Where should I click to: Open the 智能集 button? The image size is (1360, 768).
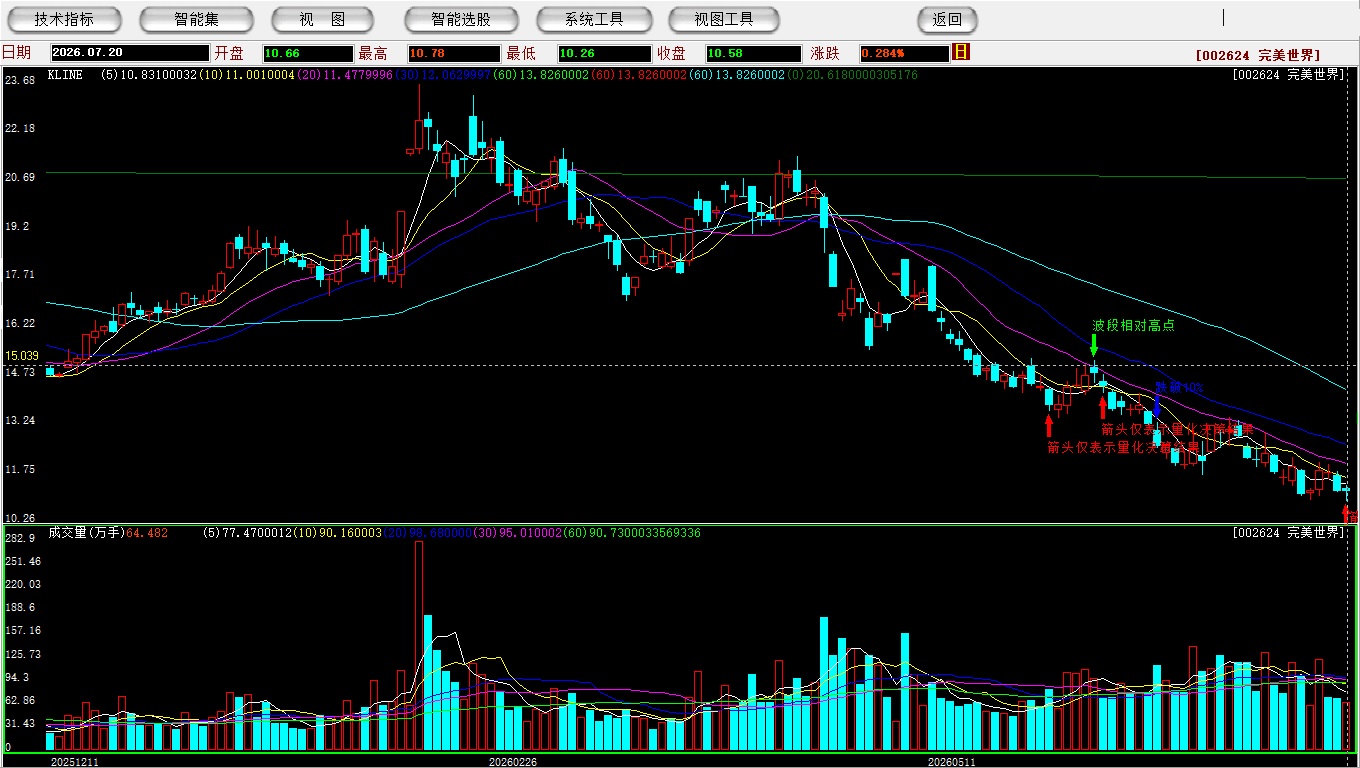pyautogui.click(x=196, y=19)
